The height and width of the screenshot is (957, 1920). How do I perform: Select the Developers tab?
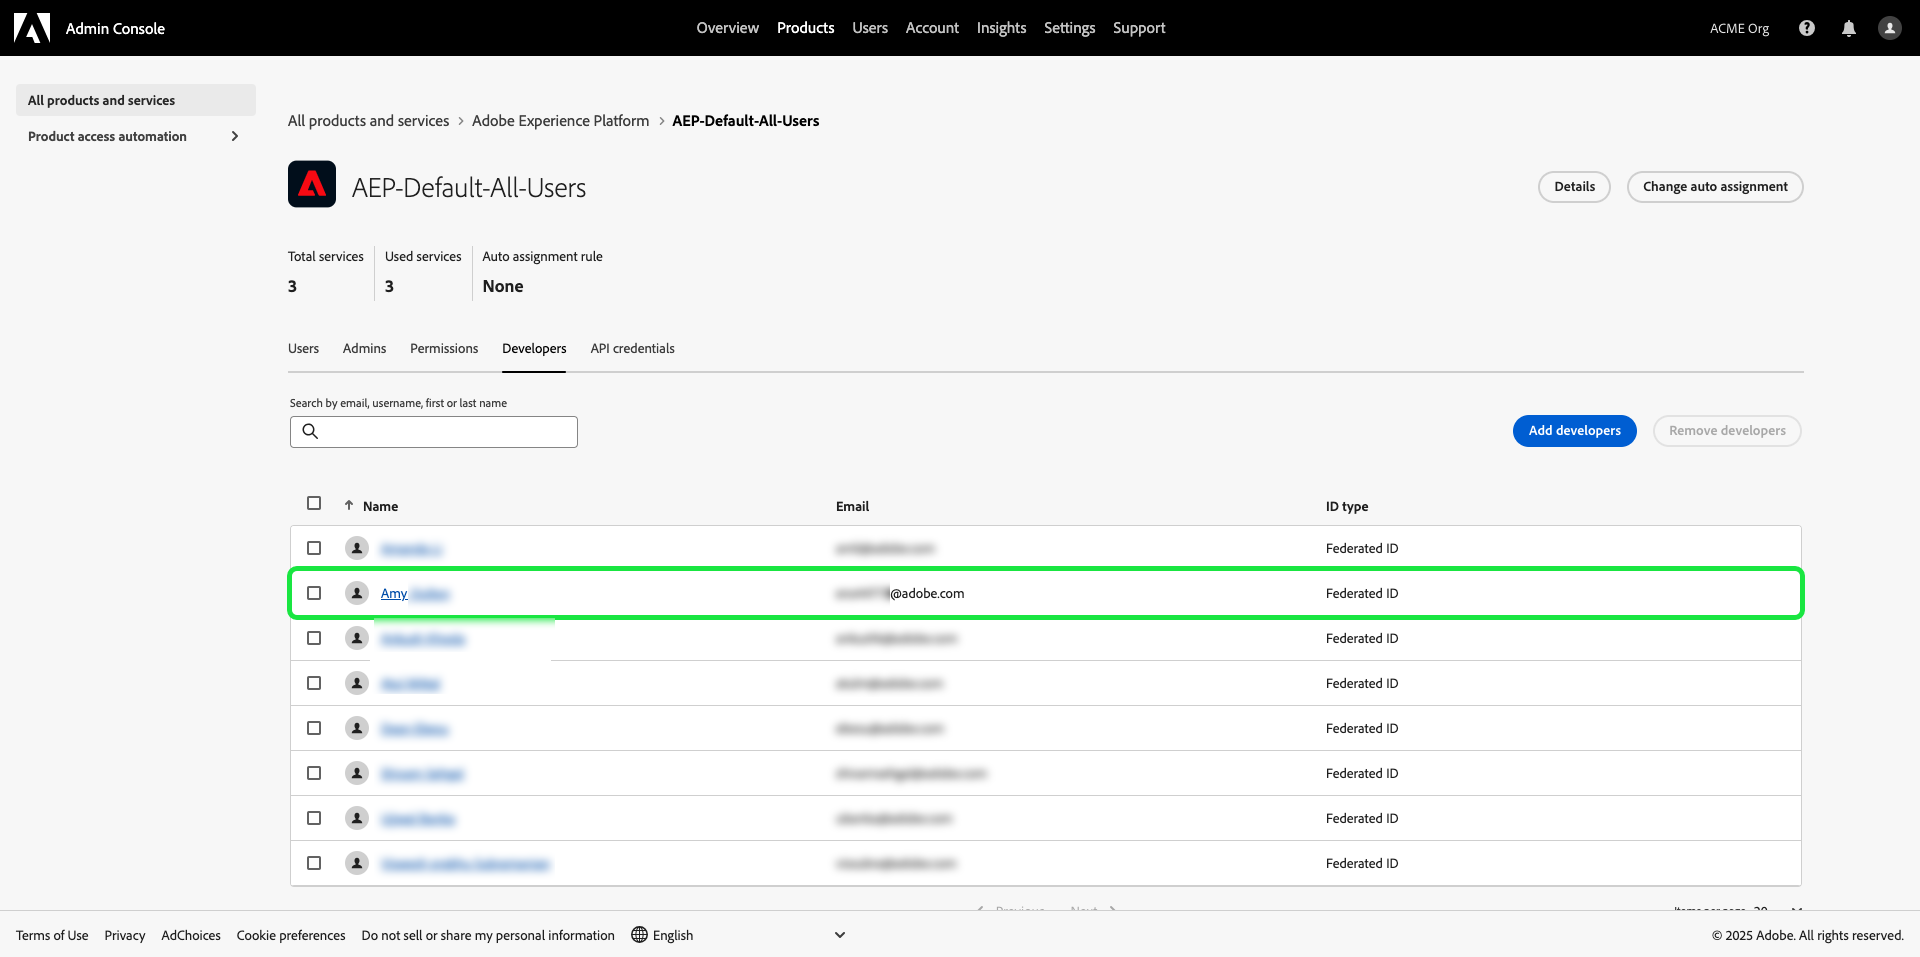(534, 349)
